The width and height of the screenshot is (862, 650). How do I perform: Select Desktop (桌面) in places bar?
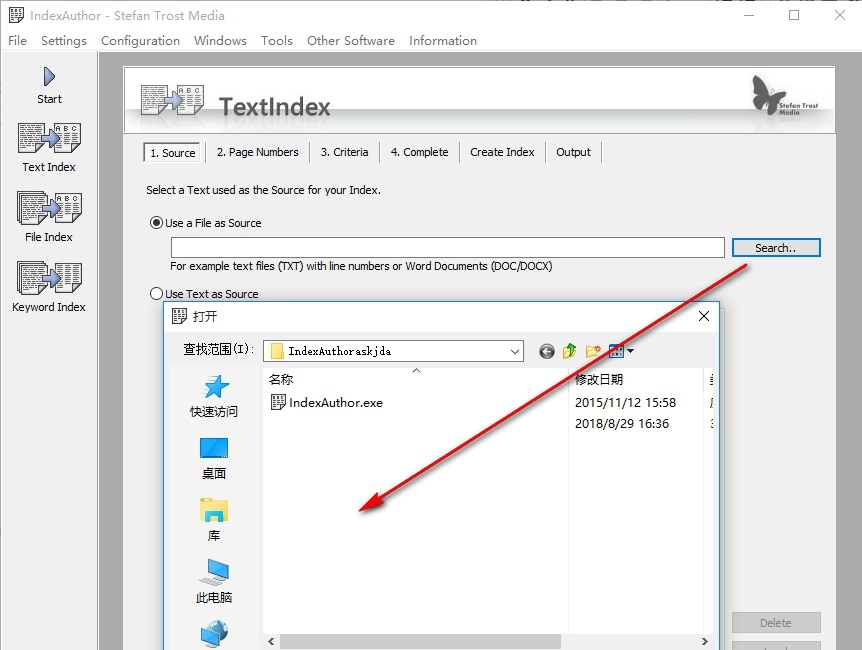click(214, 459)
